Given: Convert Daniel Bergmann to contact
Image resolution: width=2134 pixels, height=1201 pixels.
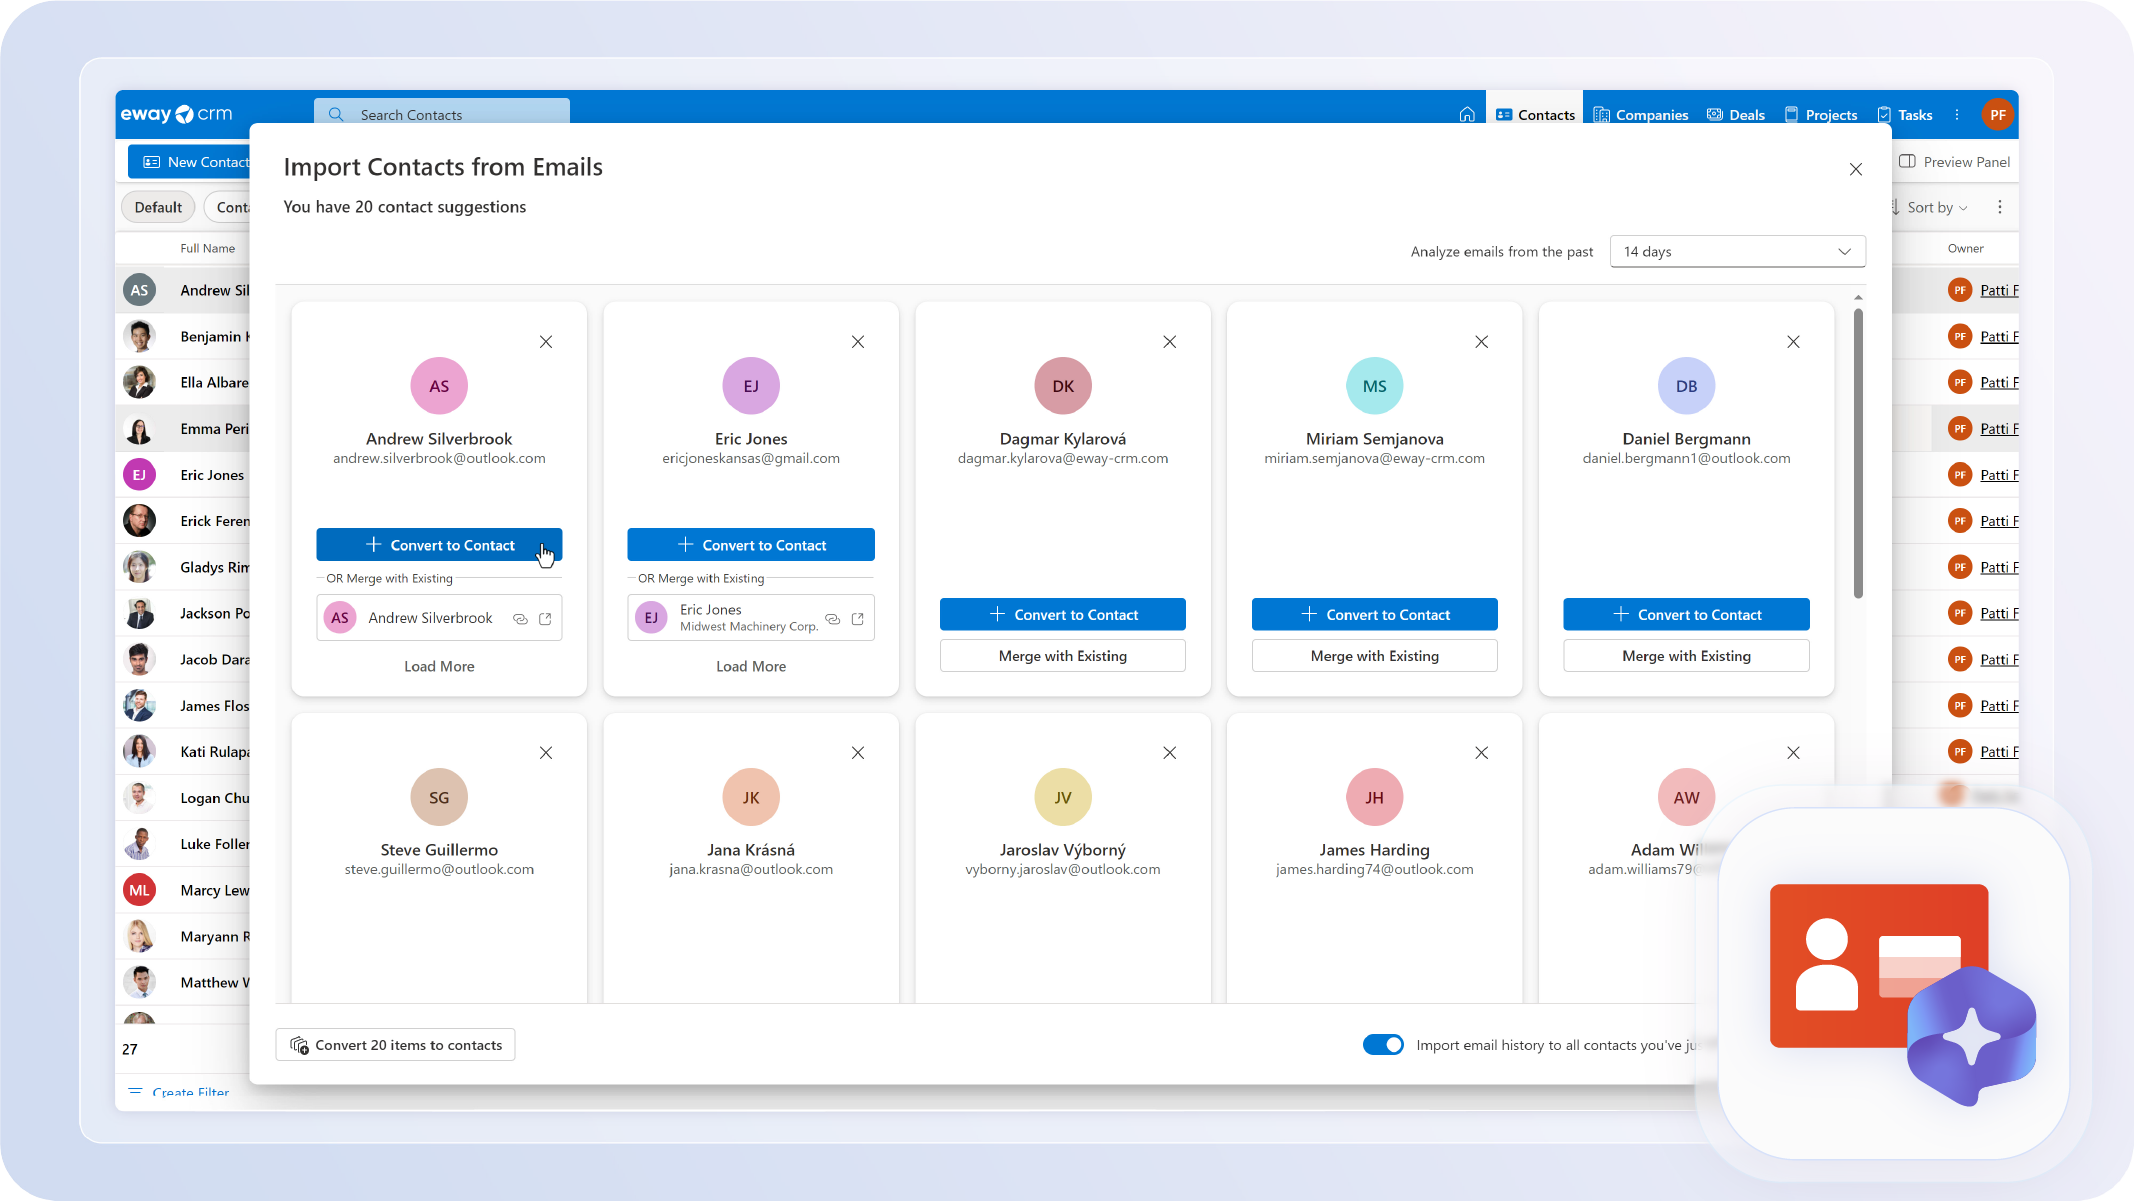Looking at the screenshot, I should pos(1686,615).
